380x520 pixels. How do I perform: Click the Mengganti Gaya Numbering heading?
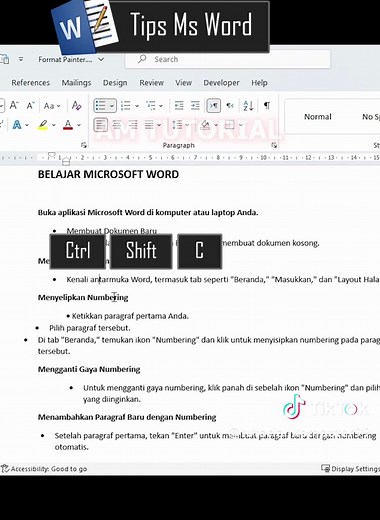click(89, 369)
